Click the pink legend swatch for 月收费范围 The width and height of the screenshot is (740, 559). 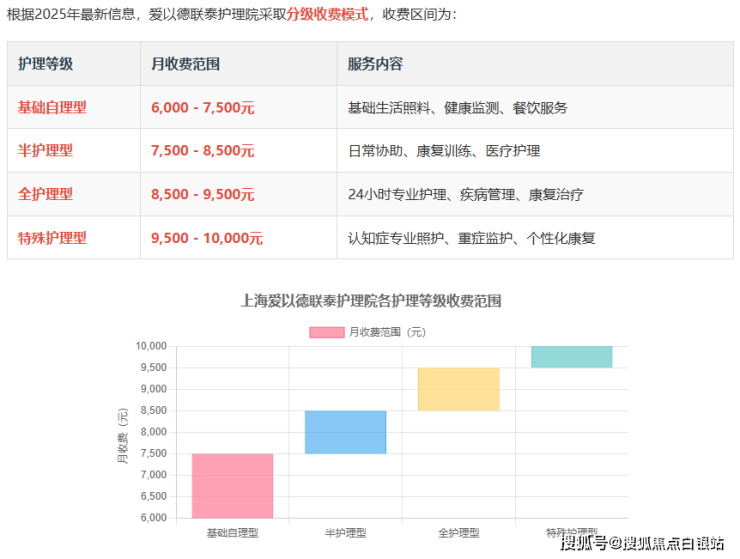(326, 332)
